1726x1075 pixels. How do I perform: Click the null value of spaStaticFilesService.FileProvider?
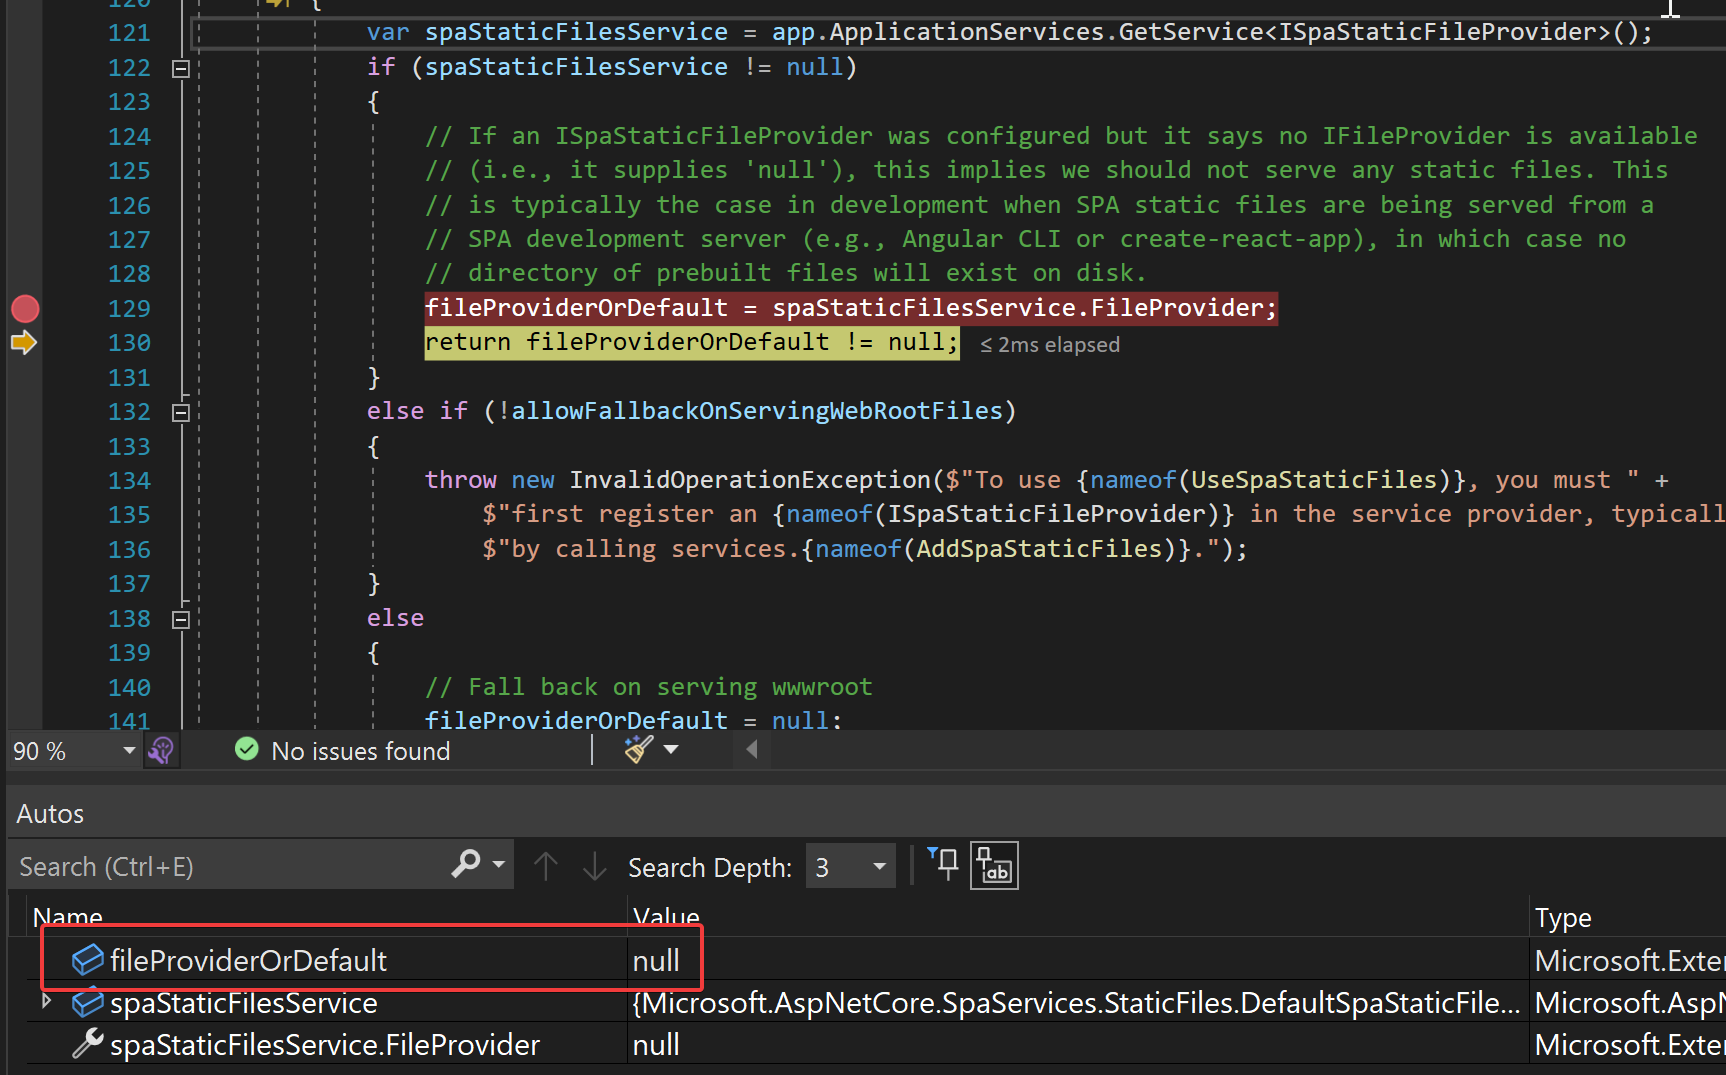[x=656, y=1045]
